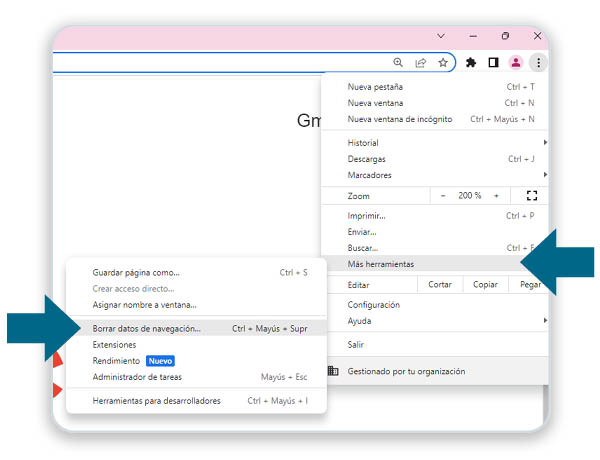Click the profile avatar icon
Image resolution: width=600 pixels, height=460 pixels.
(x=516, y=62)
